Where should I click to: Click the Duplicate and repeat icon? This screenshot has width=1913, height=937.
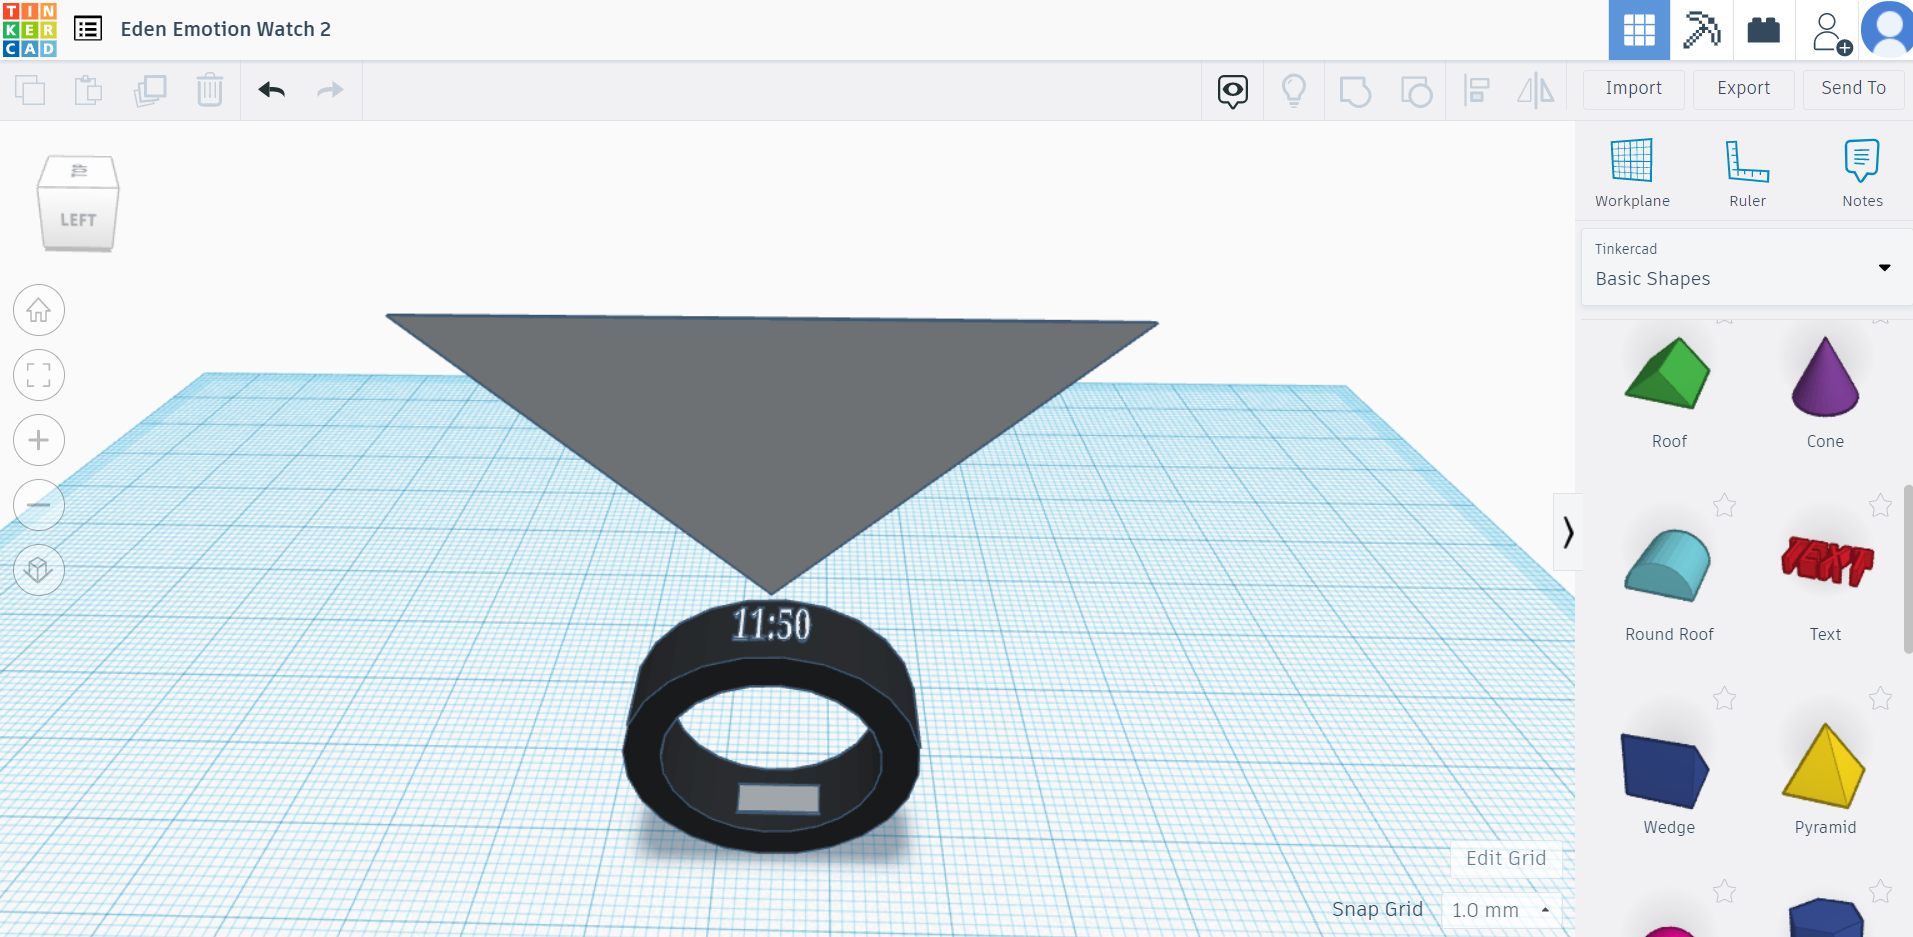150,90
